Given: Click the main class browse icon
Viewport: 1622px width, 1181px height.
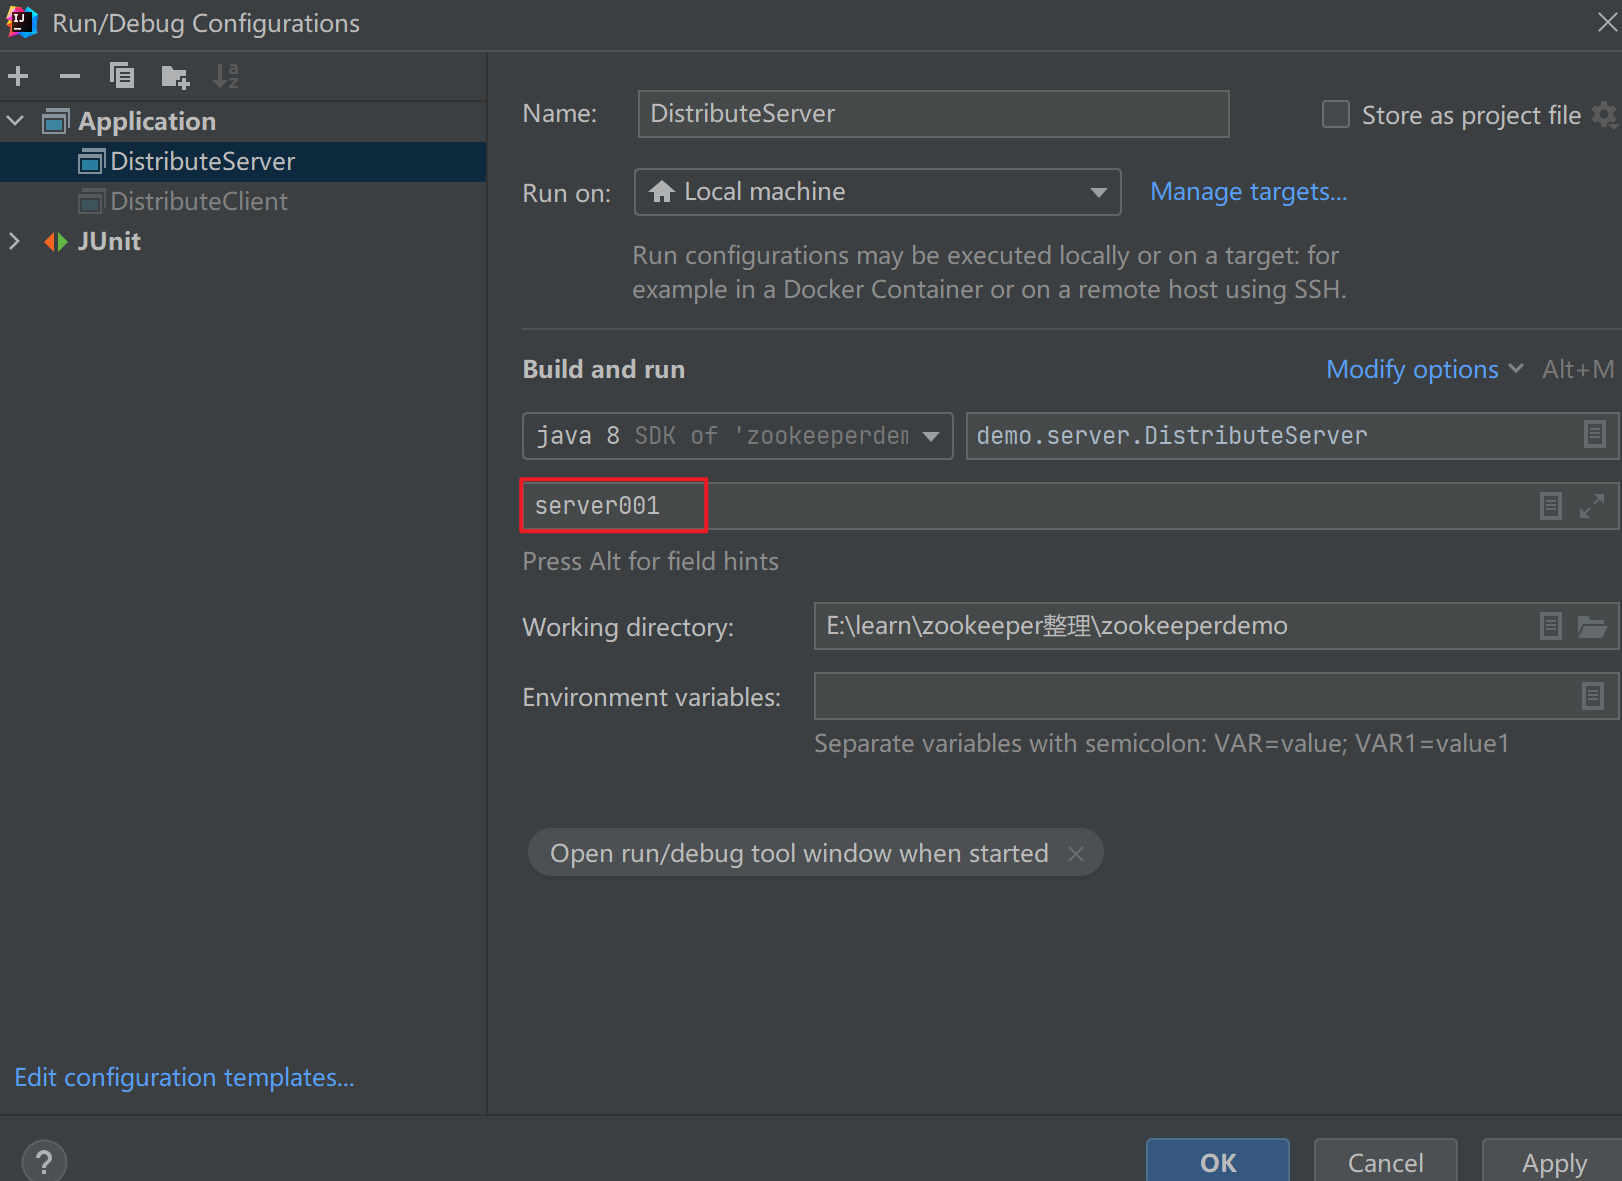Looking at the screenshot, I should (x=1594, y=435).
